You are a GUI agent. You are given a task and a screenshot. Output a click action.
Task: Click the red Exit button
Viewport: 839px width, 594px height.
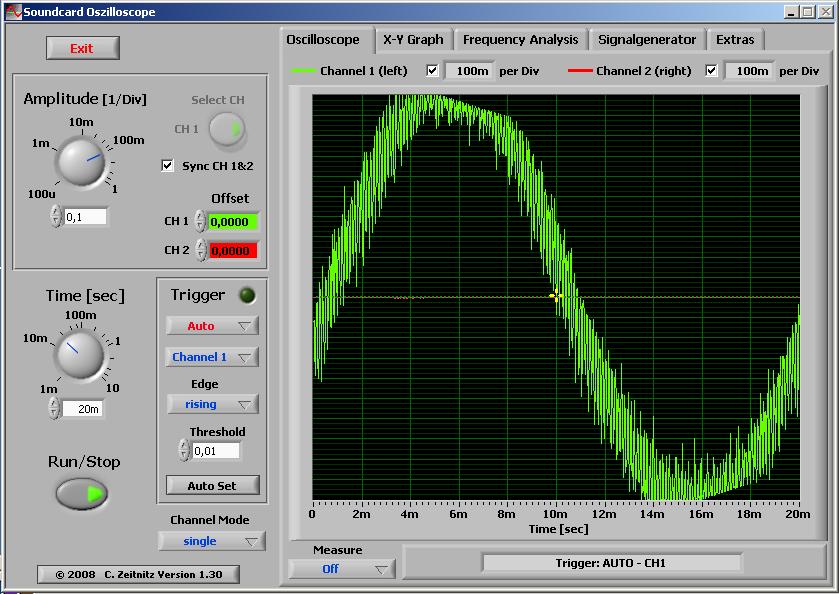82,48
